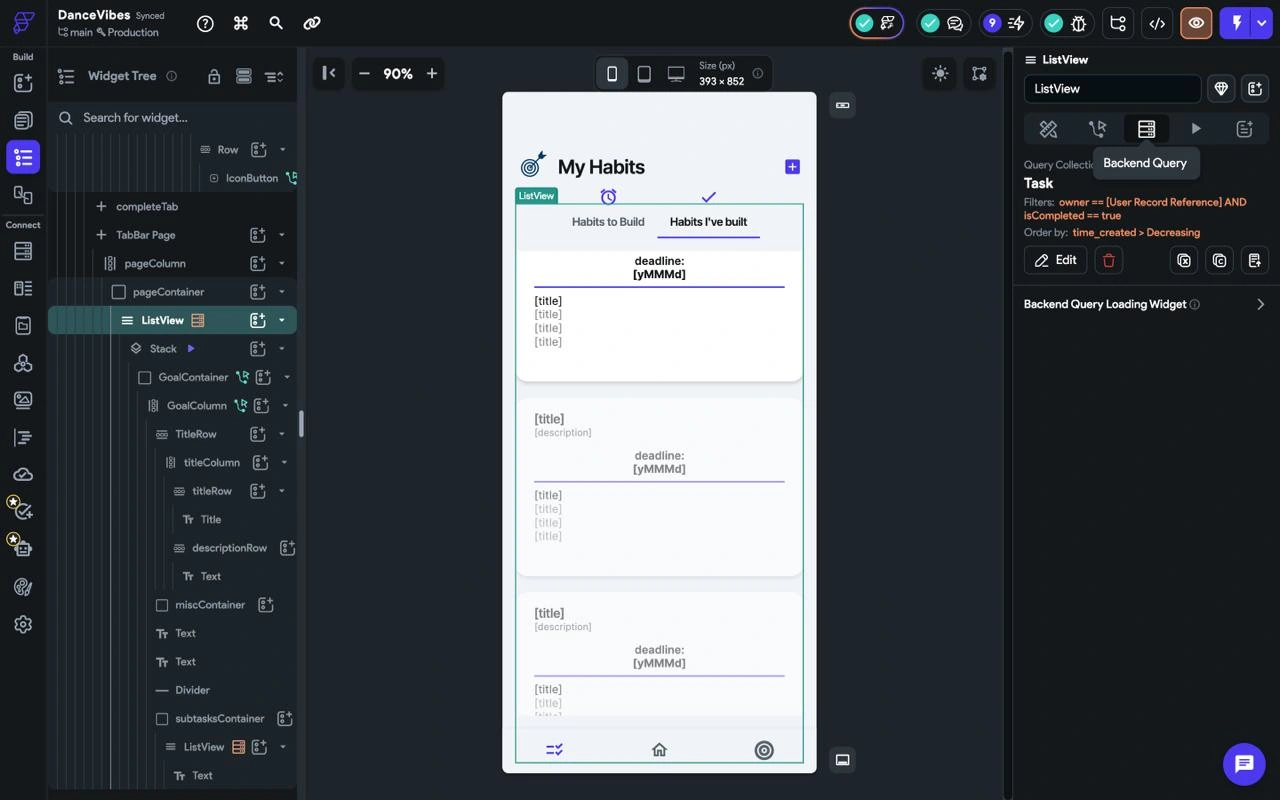
Task: Zoom in with plus button
Action: click(x=432, y=73)
